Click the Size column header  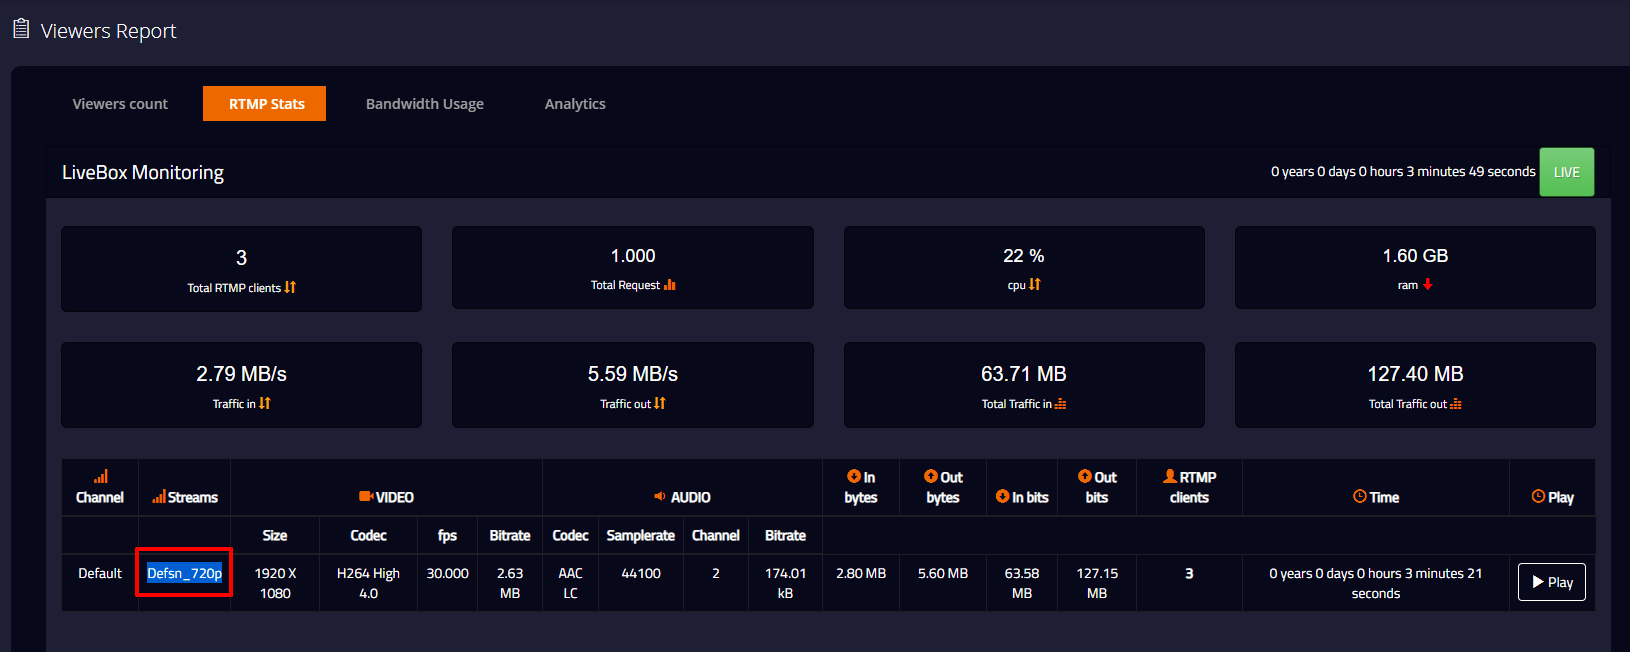[275, 535]
